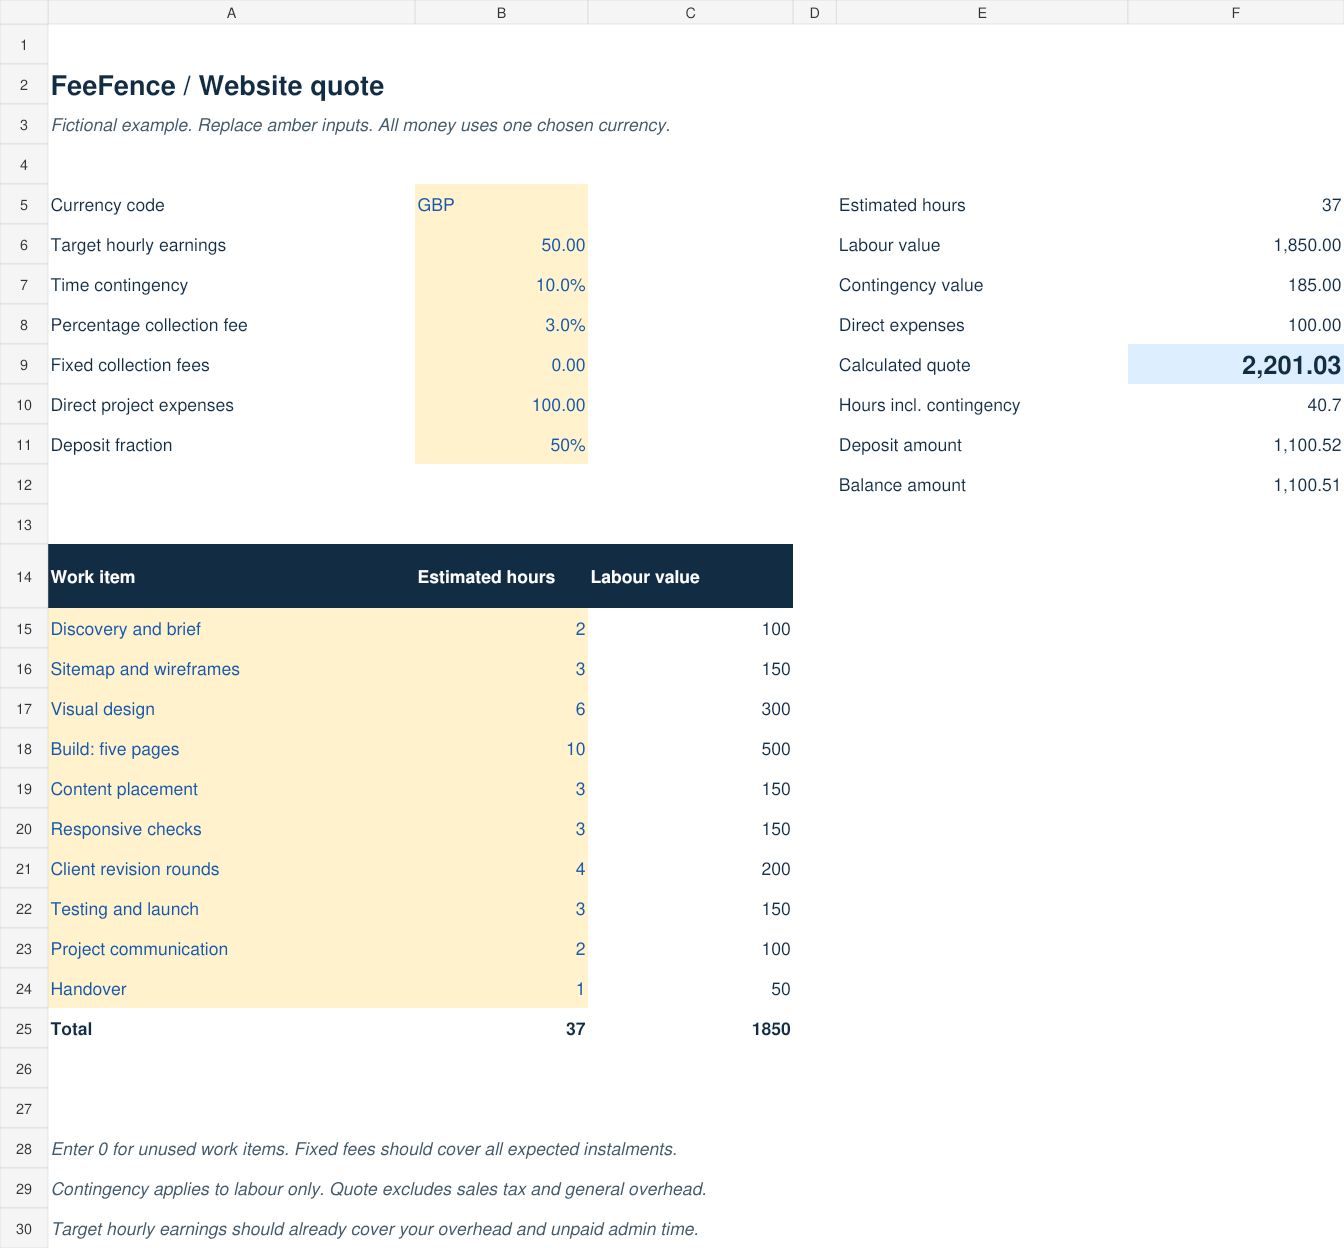Select the Labour value table header
The height and width of the screenshot is (1248, 1344).
pyautogui.click(x=690, y=577)
